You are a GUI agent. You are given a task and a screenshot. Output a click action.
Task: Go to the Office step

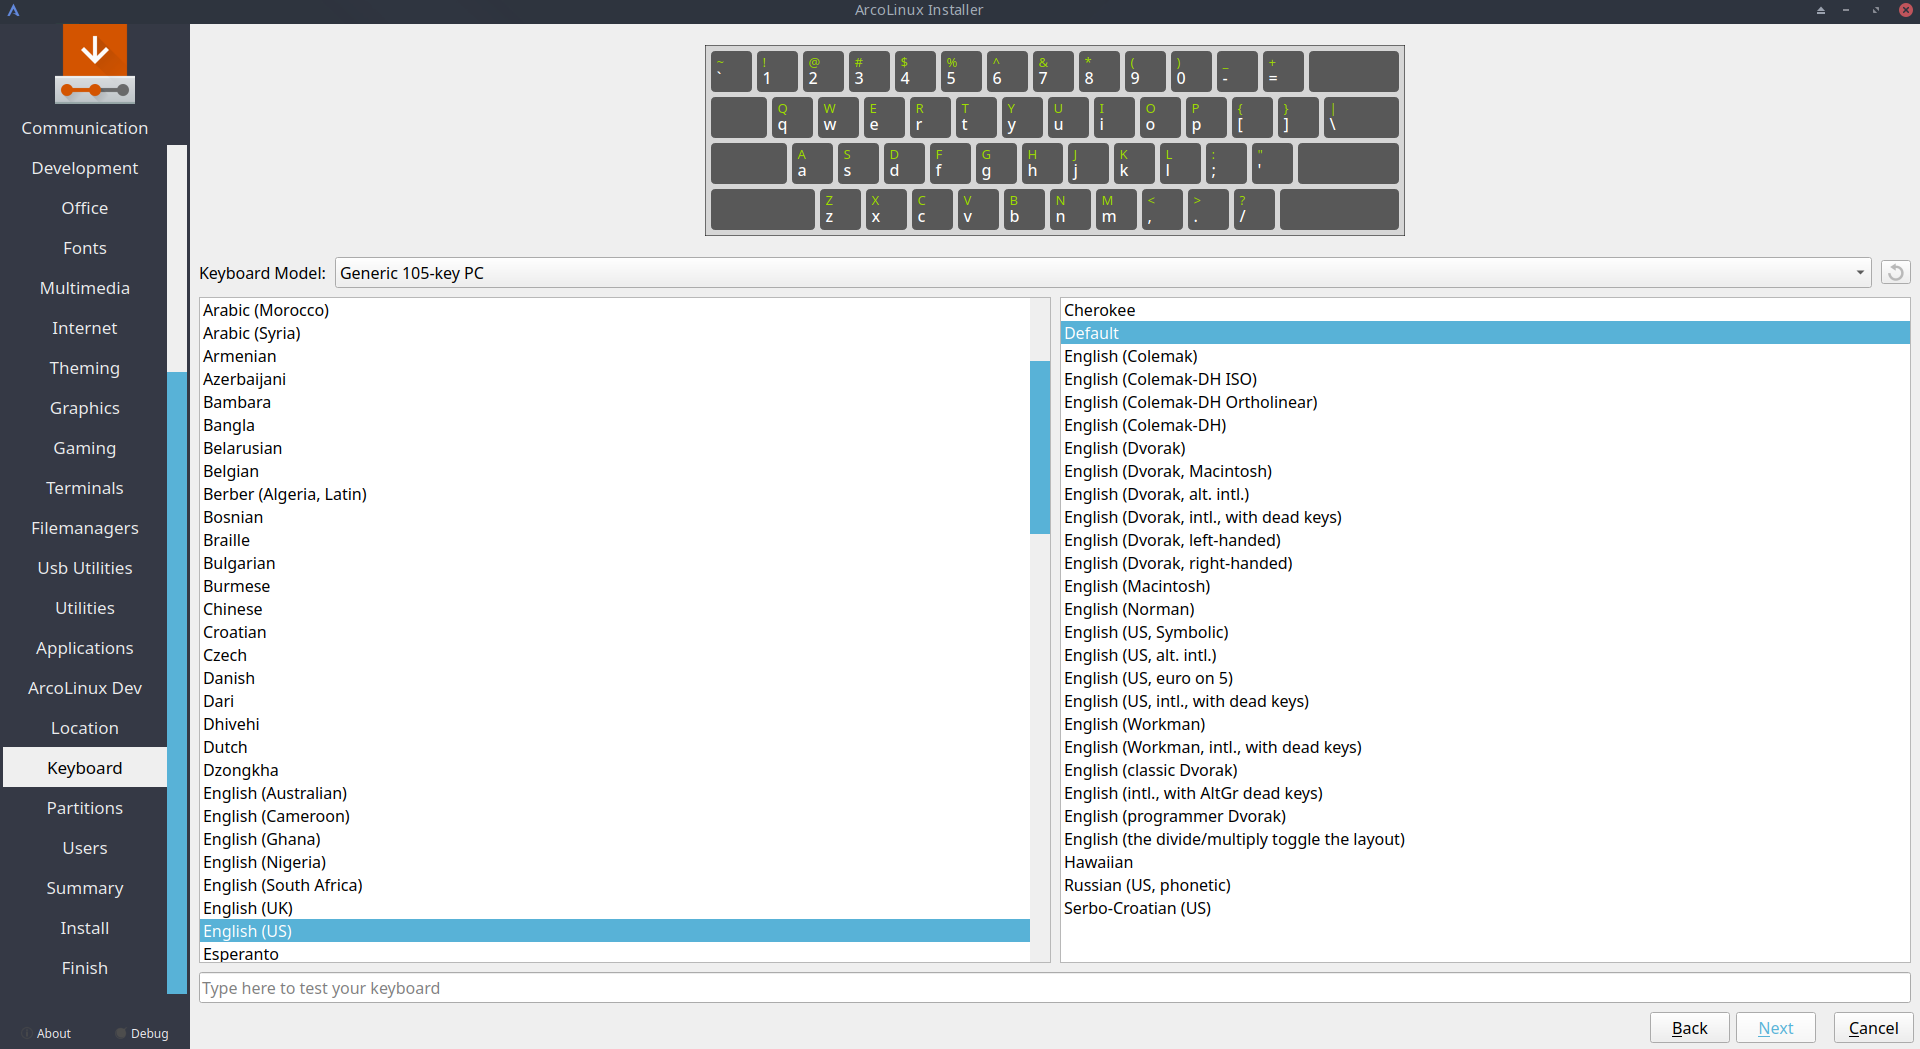[x=85, y=208]
